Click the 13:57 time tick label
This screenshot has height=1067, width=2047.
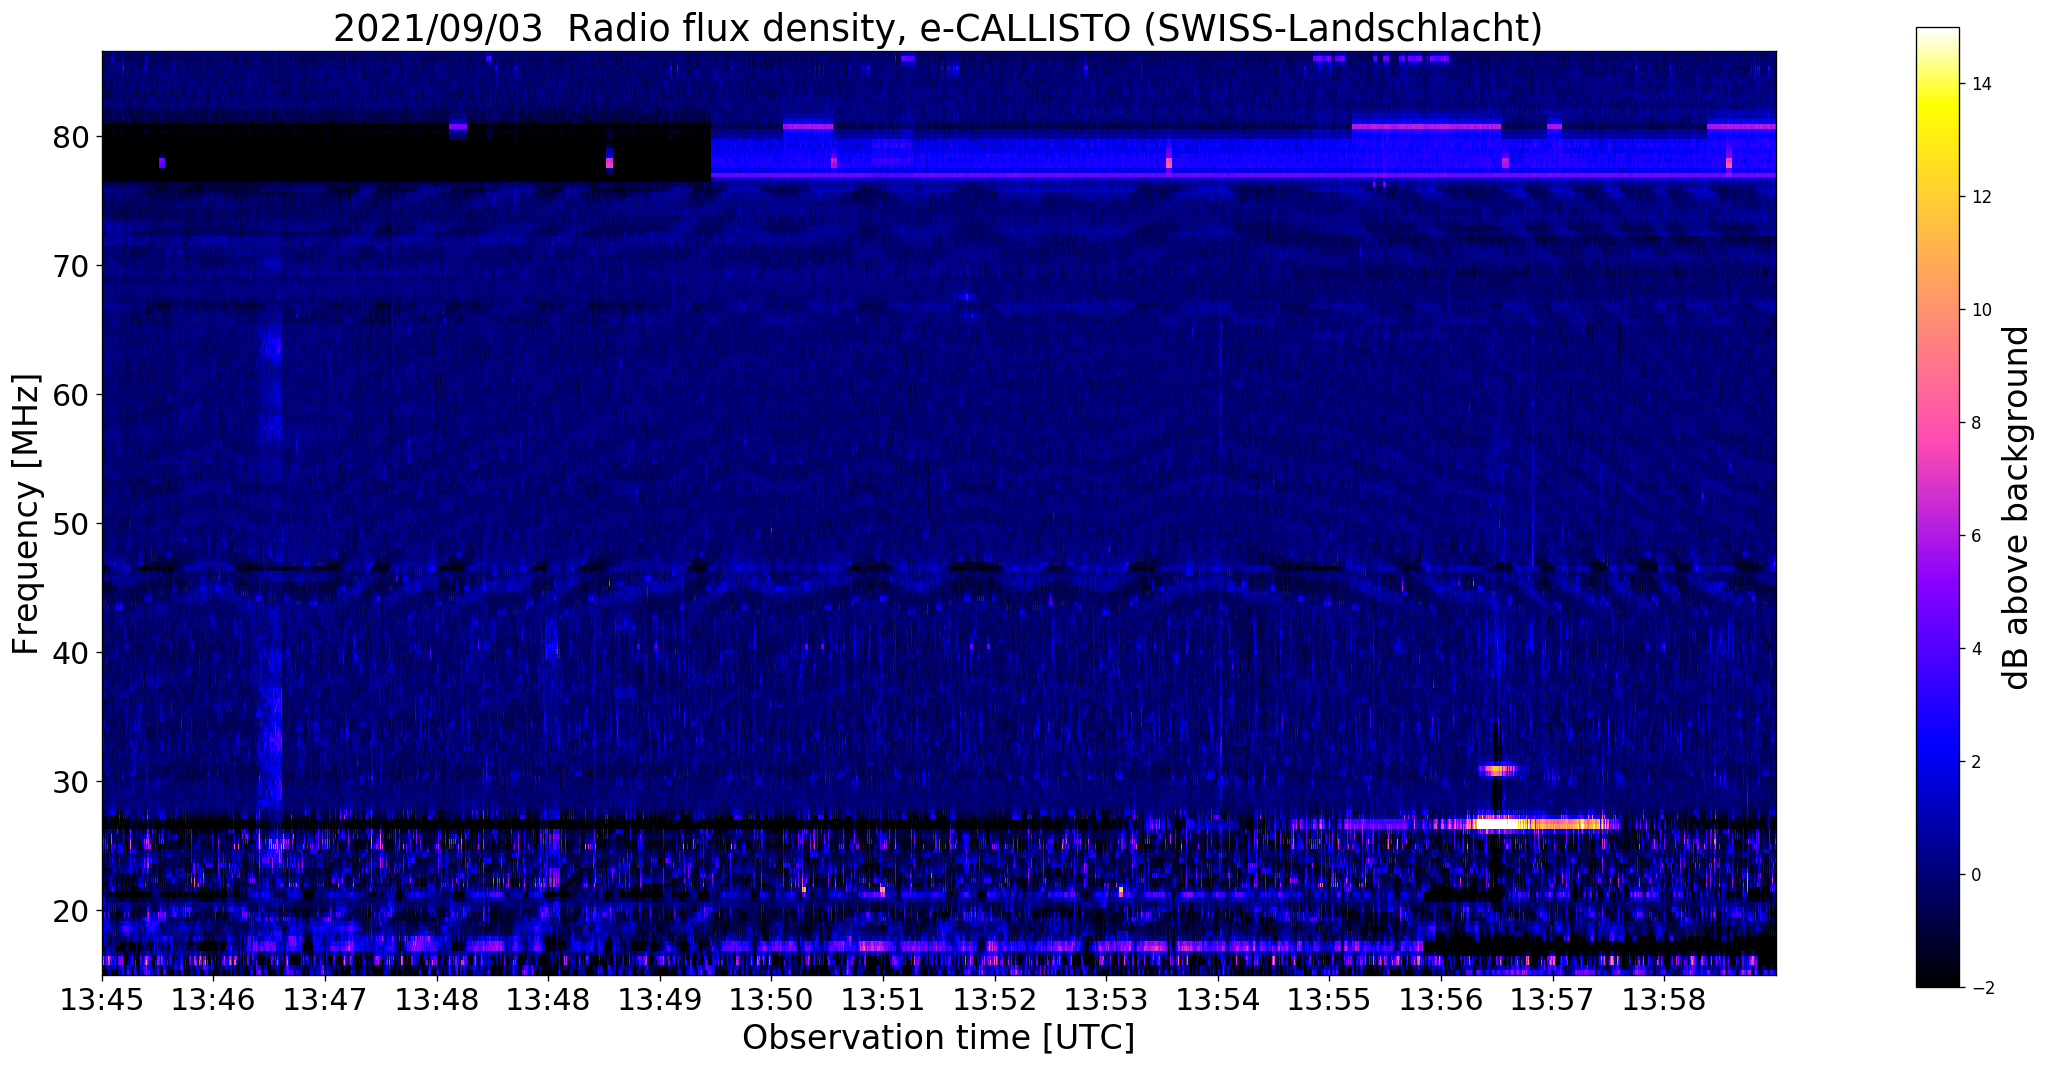1552,1000
